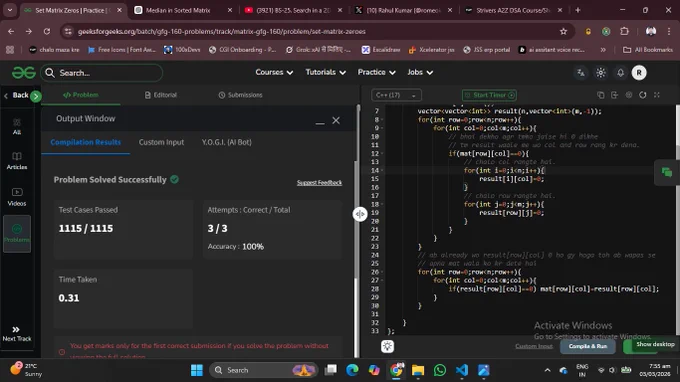Screen dimensions: 680x382
Task: Click the editor settings gear icon
Action: (629, 95)
